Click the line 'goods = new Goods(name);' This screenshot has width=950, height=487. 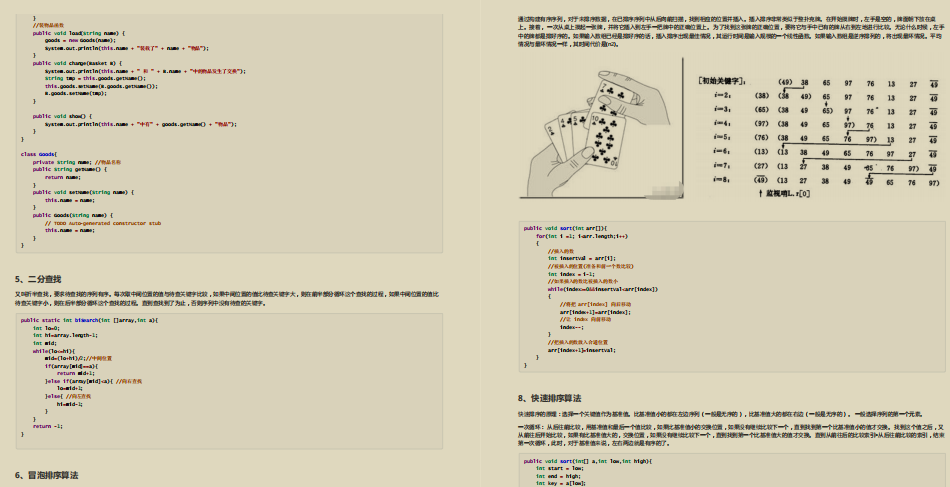pyautogui.click(x=80, y=41)
